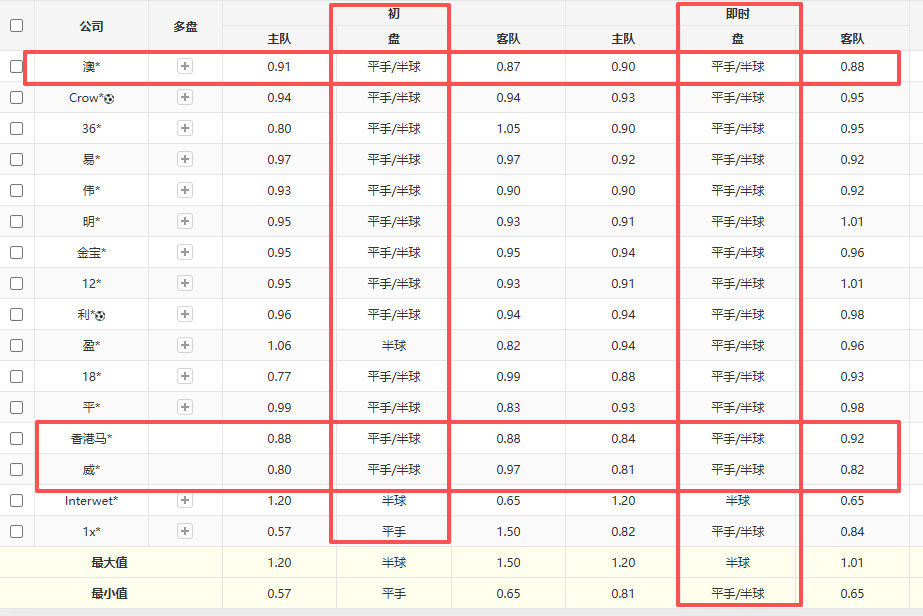Expand multiple handicaps for the 伟* row
This screenshot has height=616, width=923.
click(x=185, y=191)
